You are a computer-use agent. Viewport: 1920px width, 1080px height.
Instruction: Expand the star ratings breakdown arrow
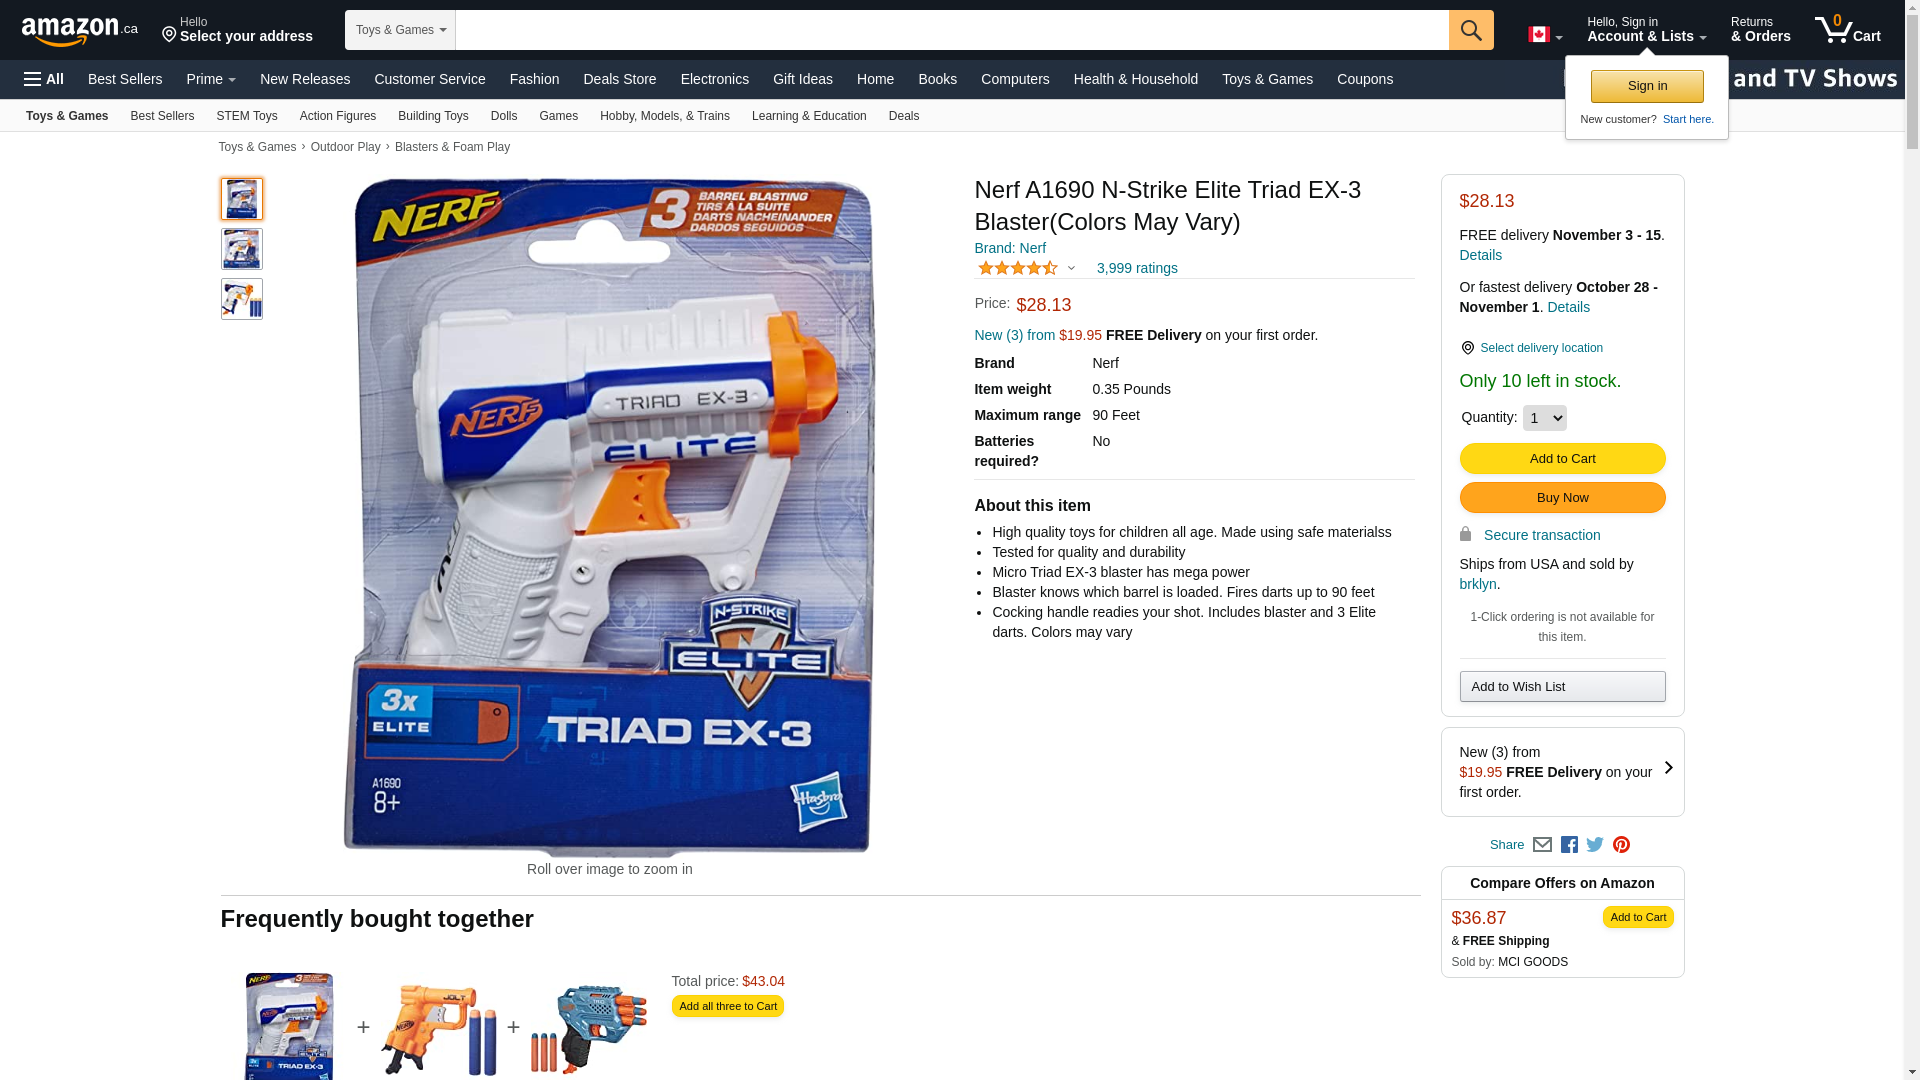pos(1071,268)
